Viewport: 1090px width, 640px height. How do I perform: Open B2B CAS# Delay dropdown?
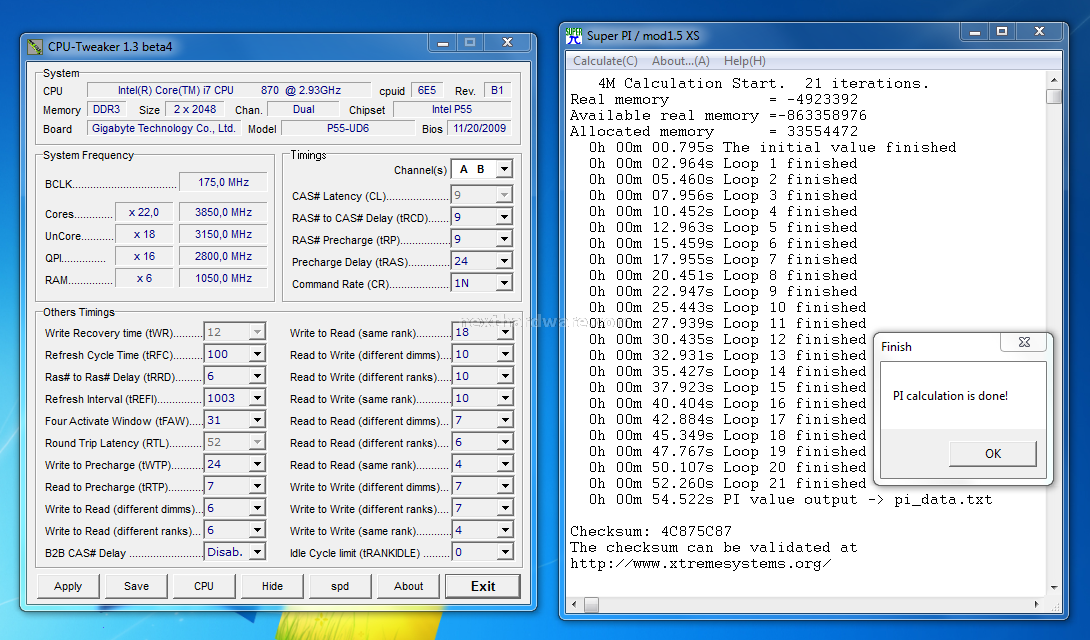(257, 552)
